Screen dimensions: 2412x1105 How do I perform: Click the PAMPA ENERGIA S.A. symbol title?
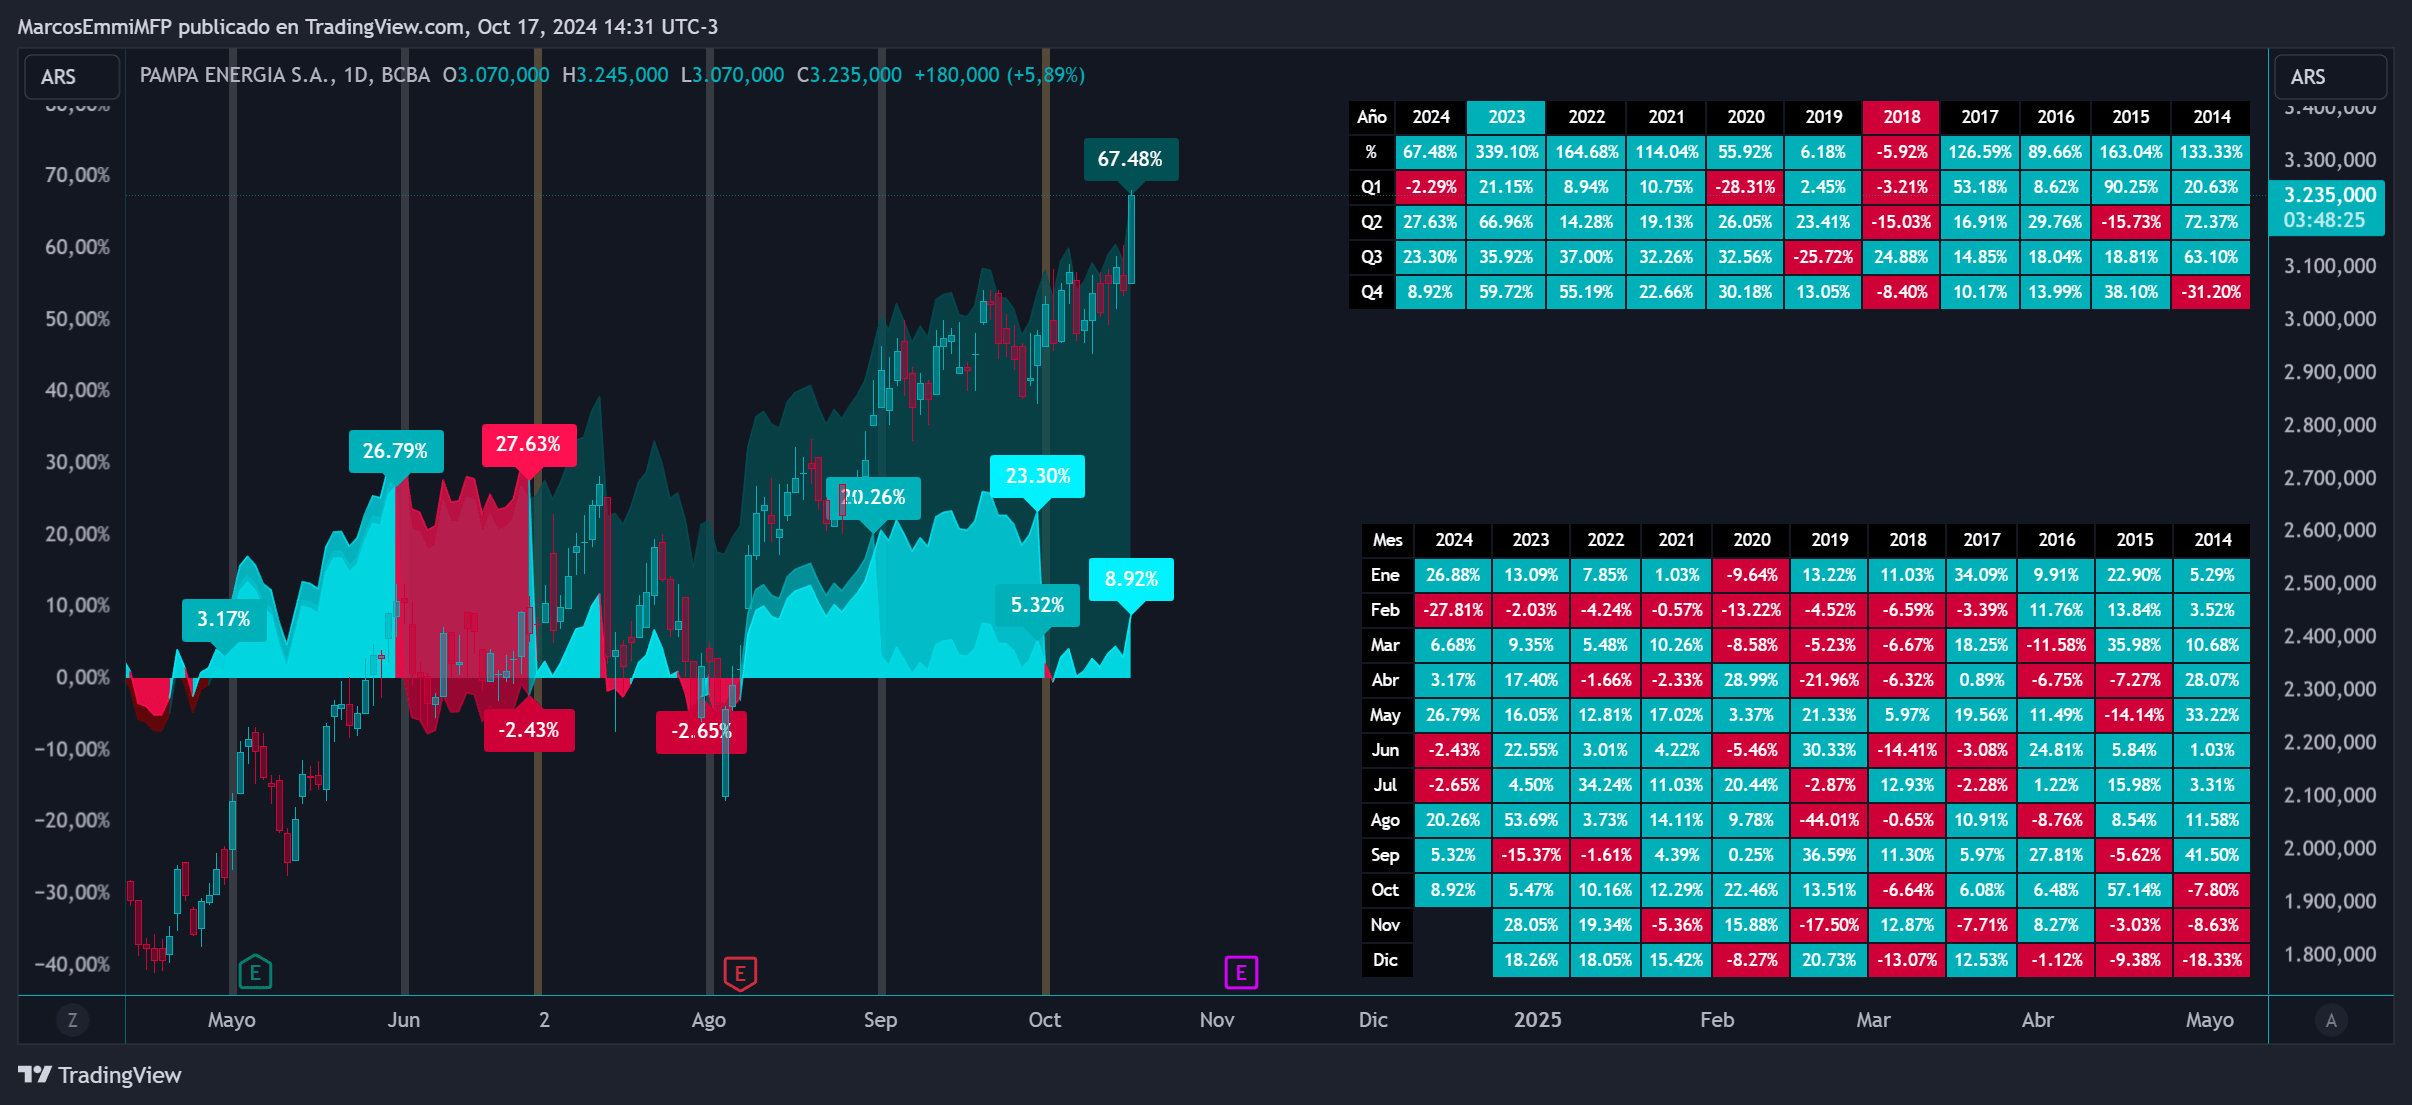(237, 75)
